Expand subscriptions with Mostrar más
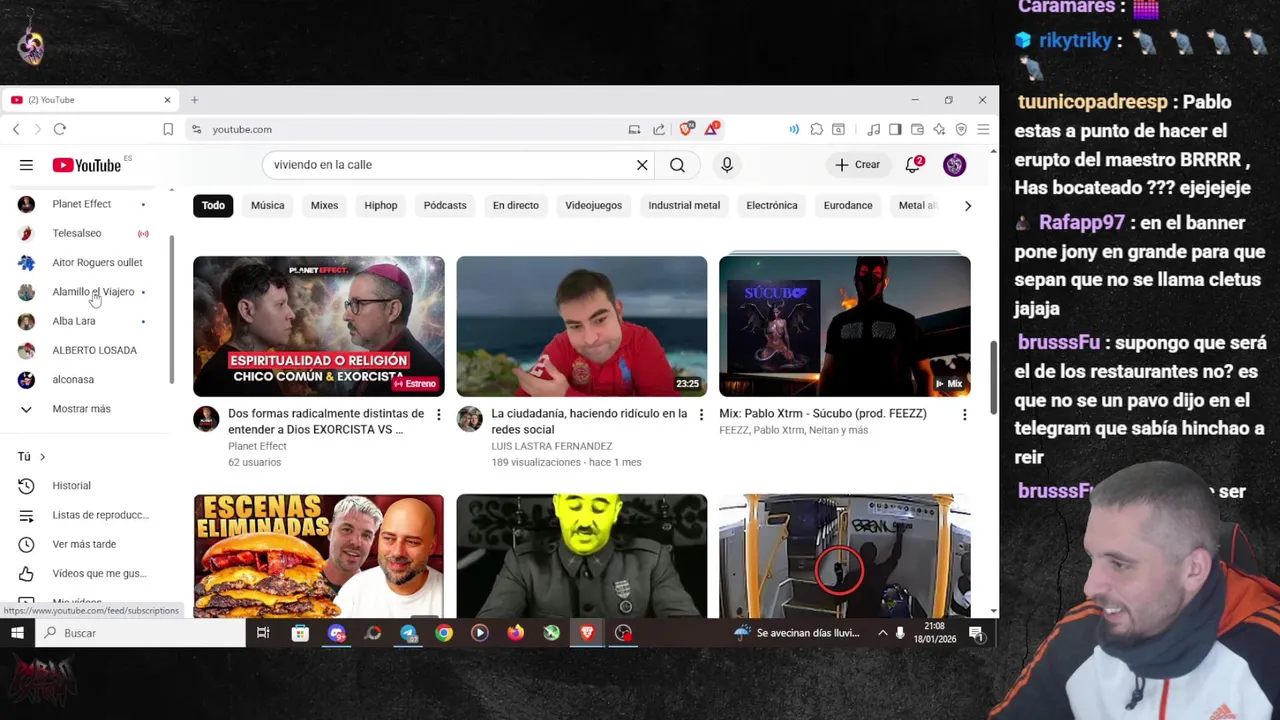Screen dimensions: 1280x720 pyautogui.click(x=82, y=409)
